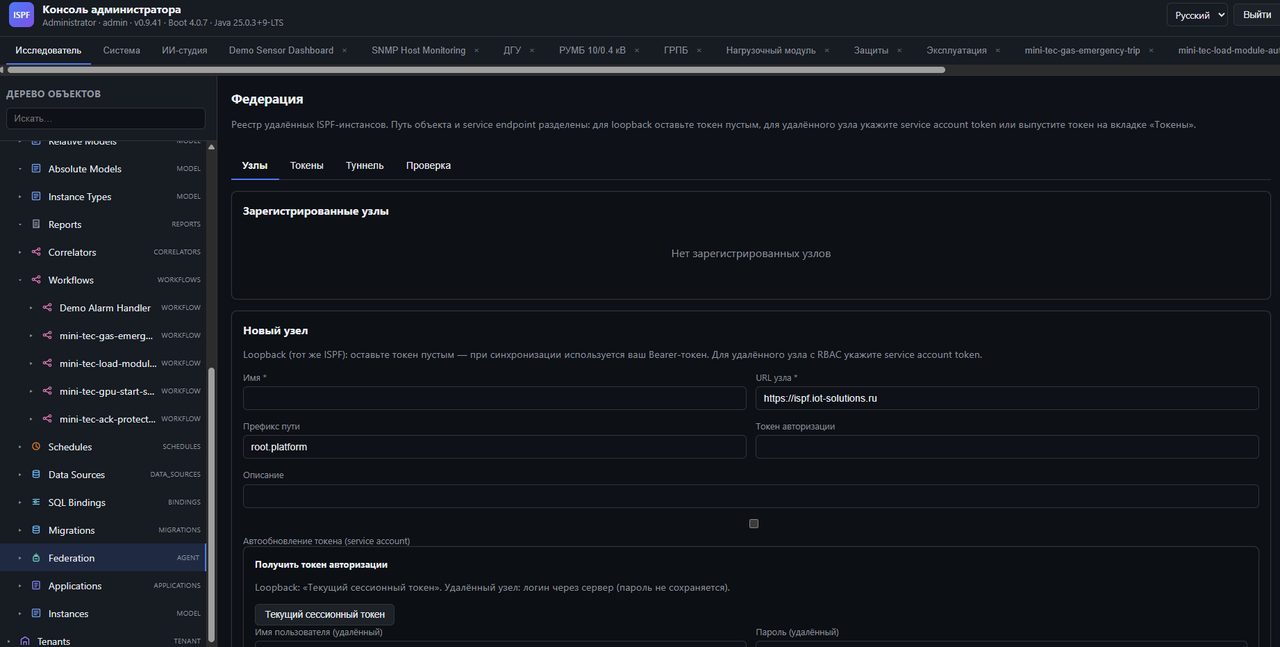Close the SNMP Host Monitoring tab
Viewport: 1280px width, 647px height.
477,50
